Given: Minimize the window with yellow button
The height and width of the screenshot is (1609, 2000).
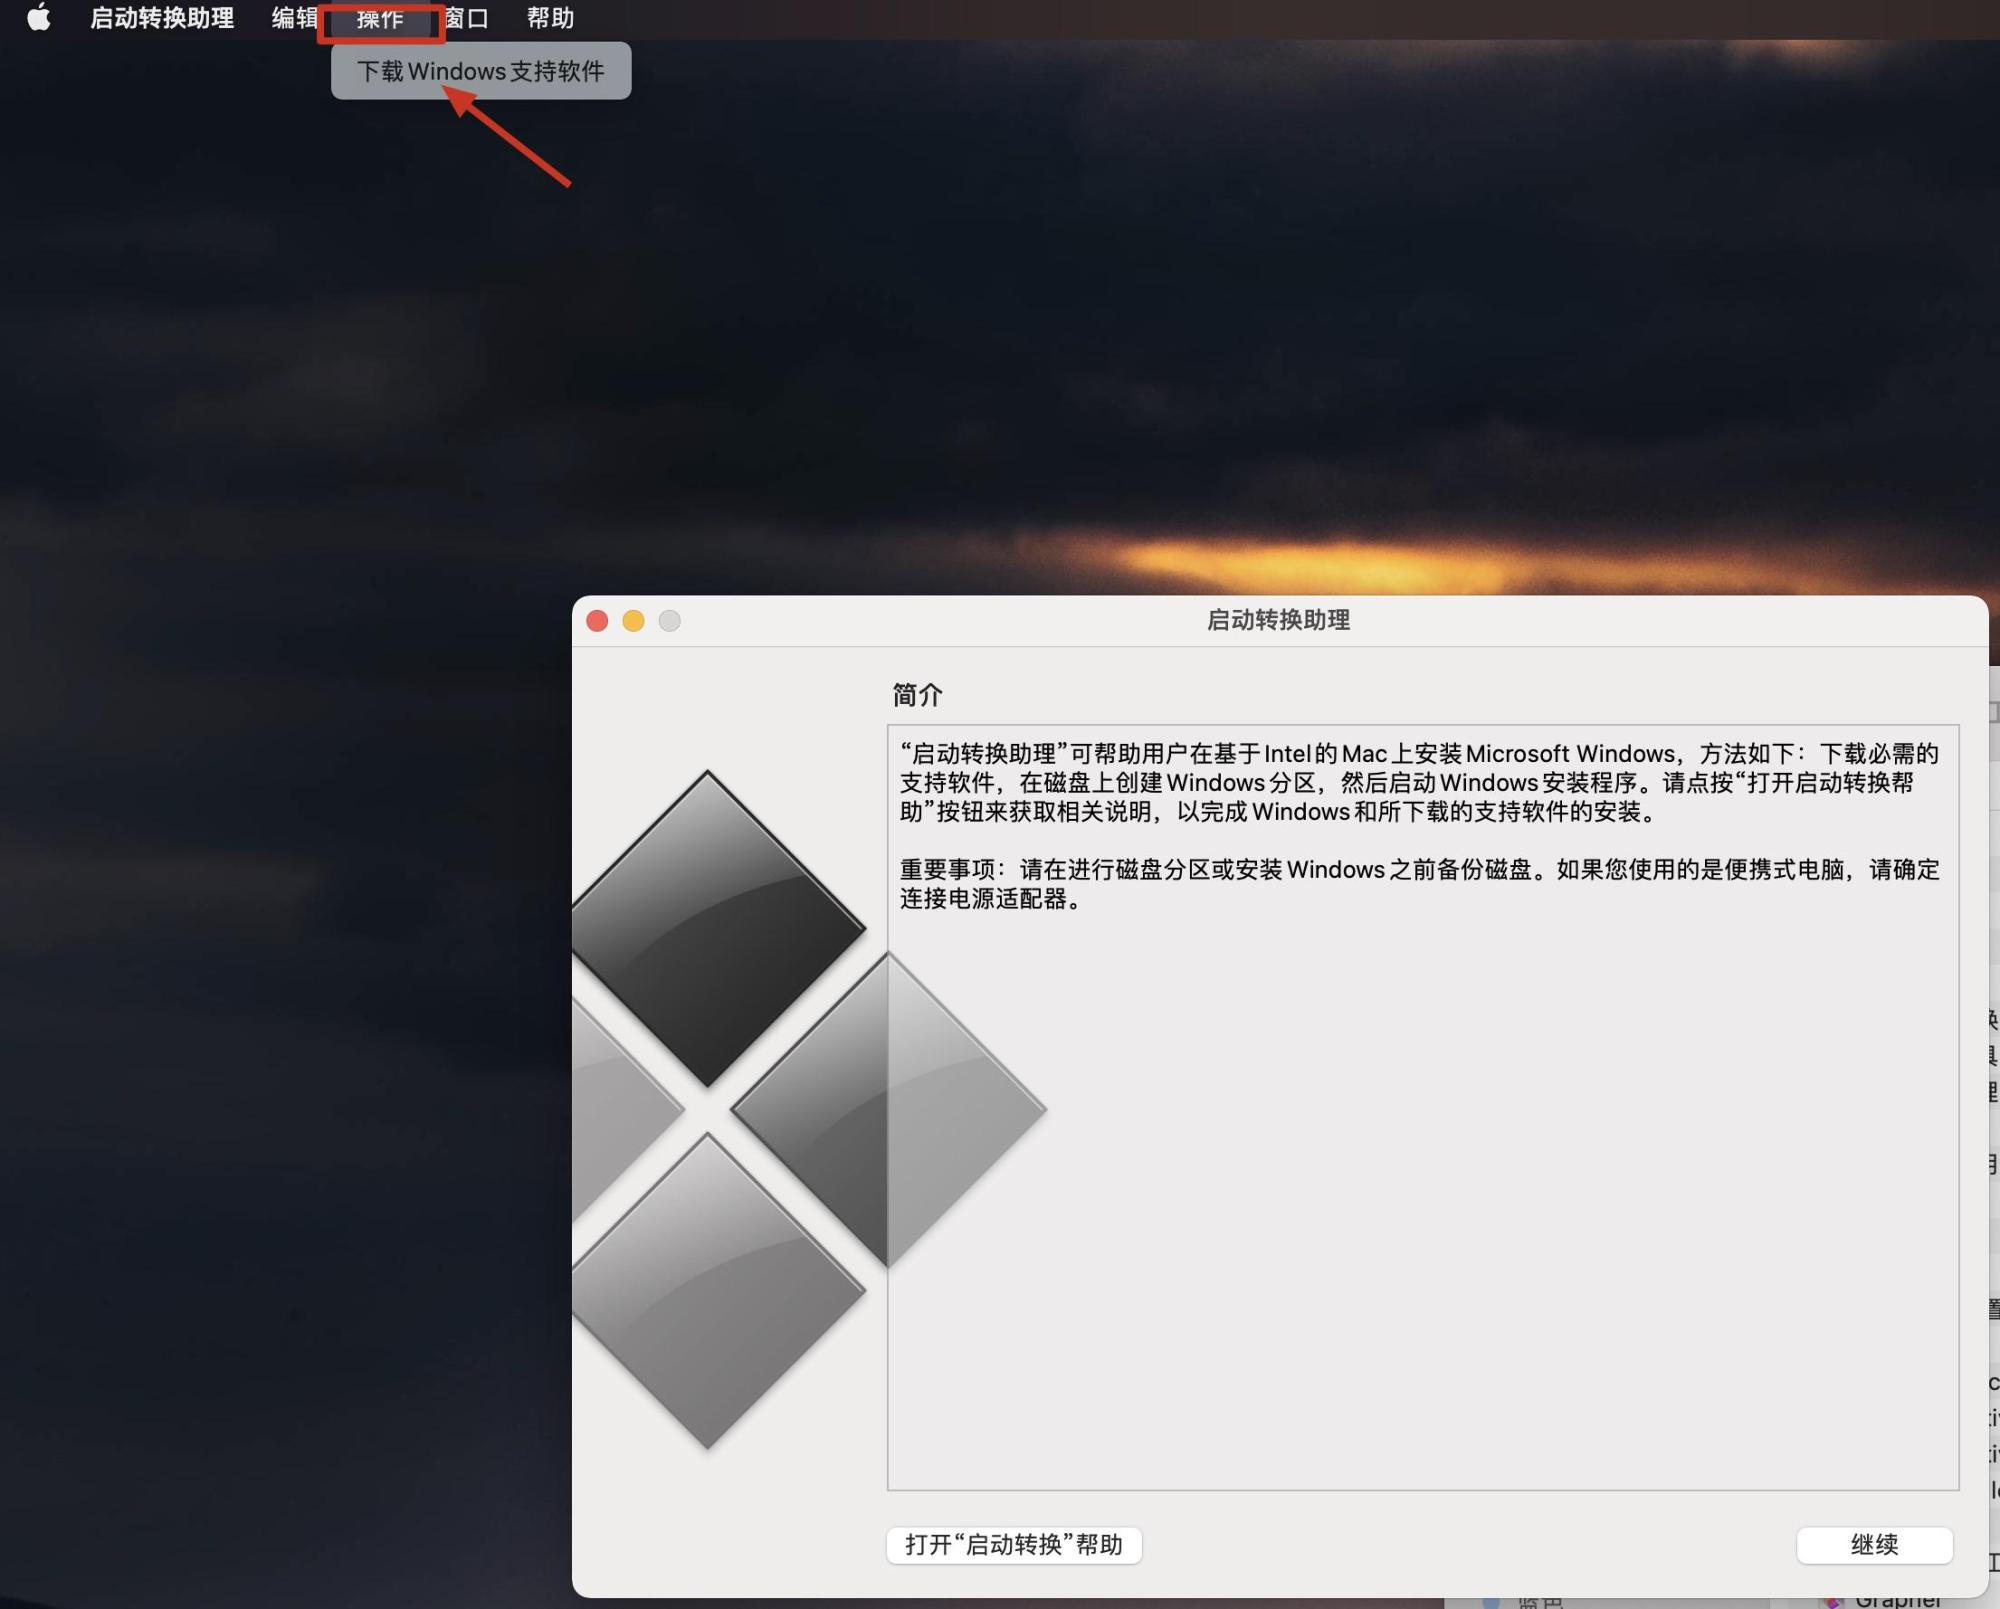Looking at the screenshot, I should tap(634, 621).
